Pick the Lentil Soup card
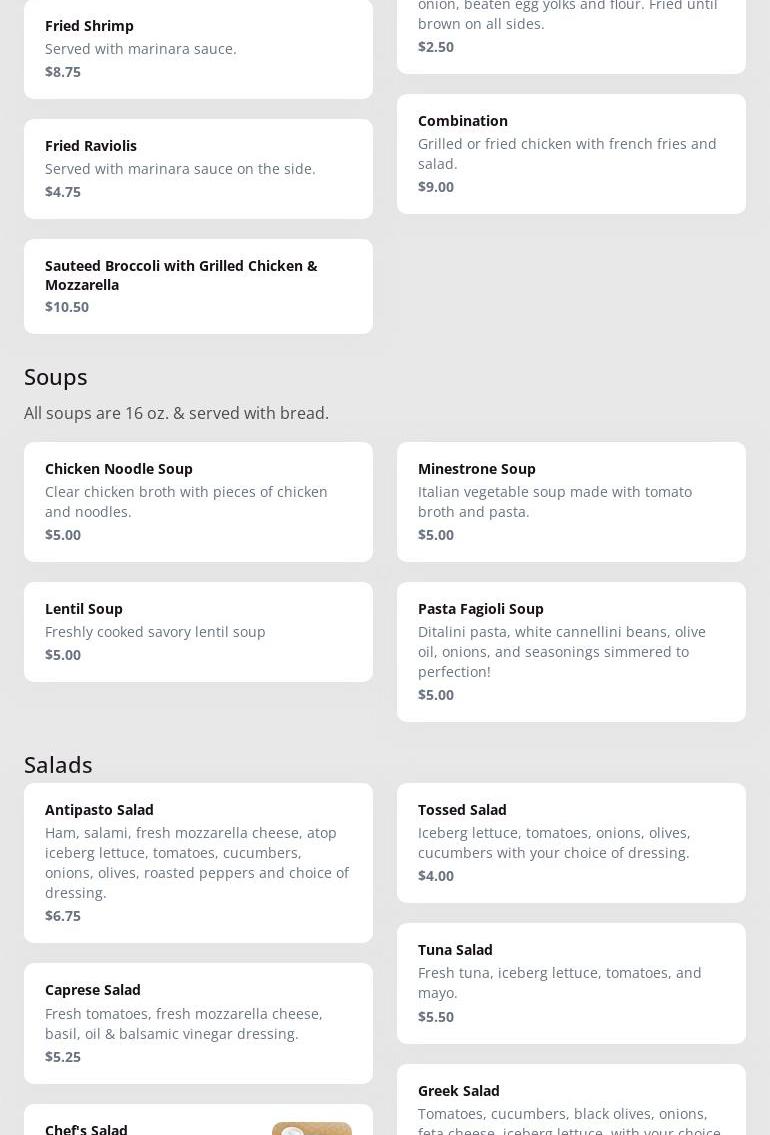The height and width of the screenshot is (1135, 770). click(198, 631)
